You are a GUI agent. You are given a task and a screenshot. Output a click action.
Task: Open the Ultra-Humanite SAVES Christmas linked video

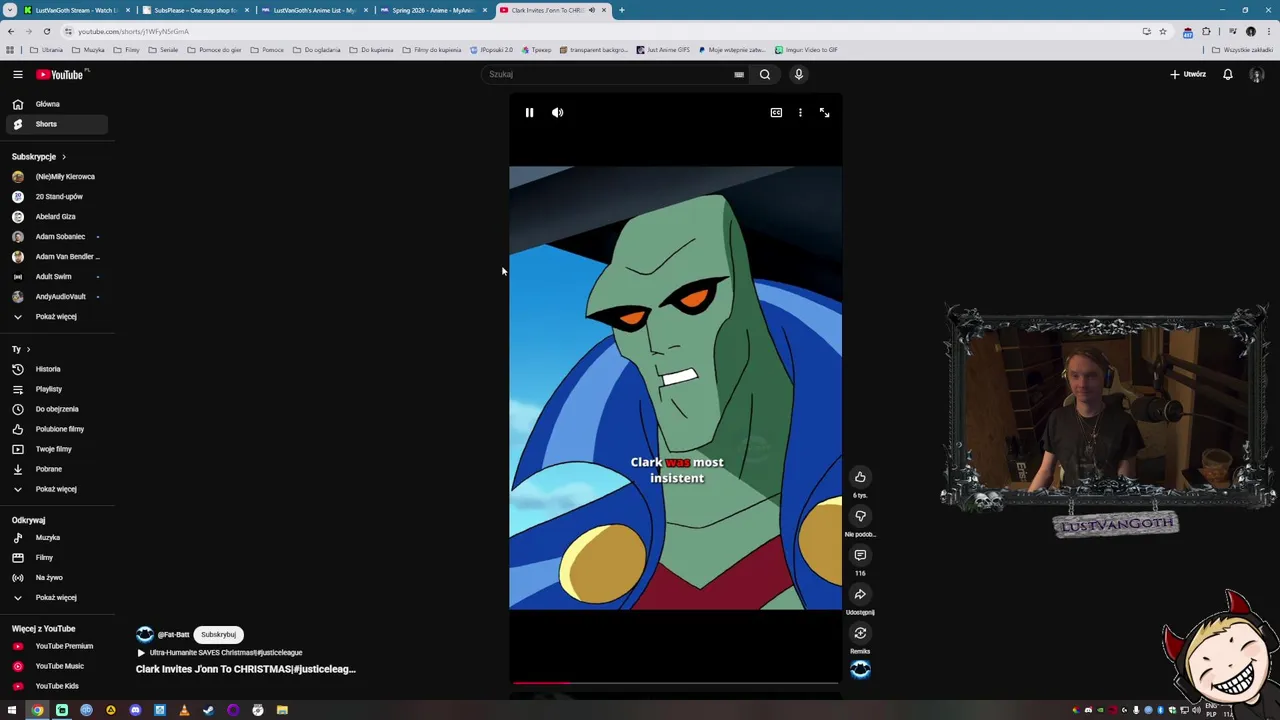(219, 653)
